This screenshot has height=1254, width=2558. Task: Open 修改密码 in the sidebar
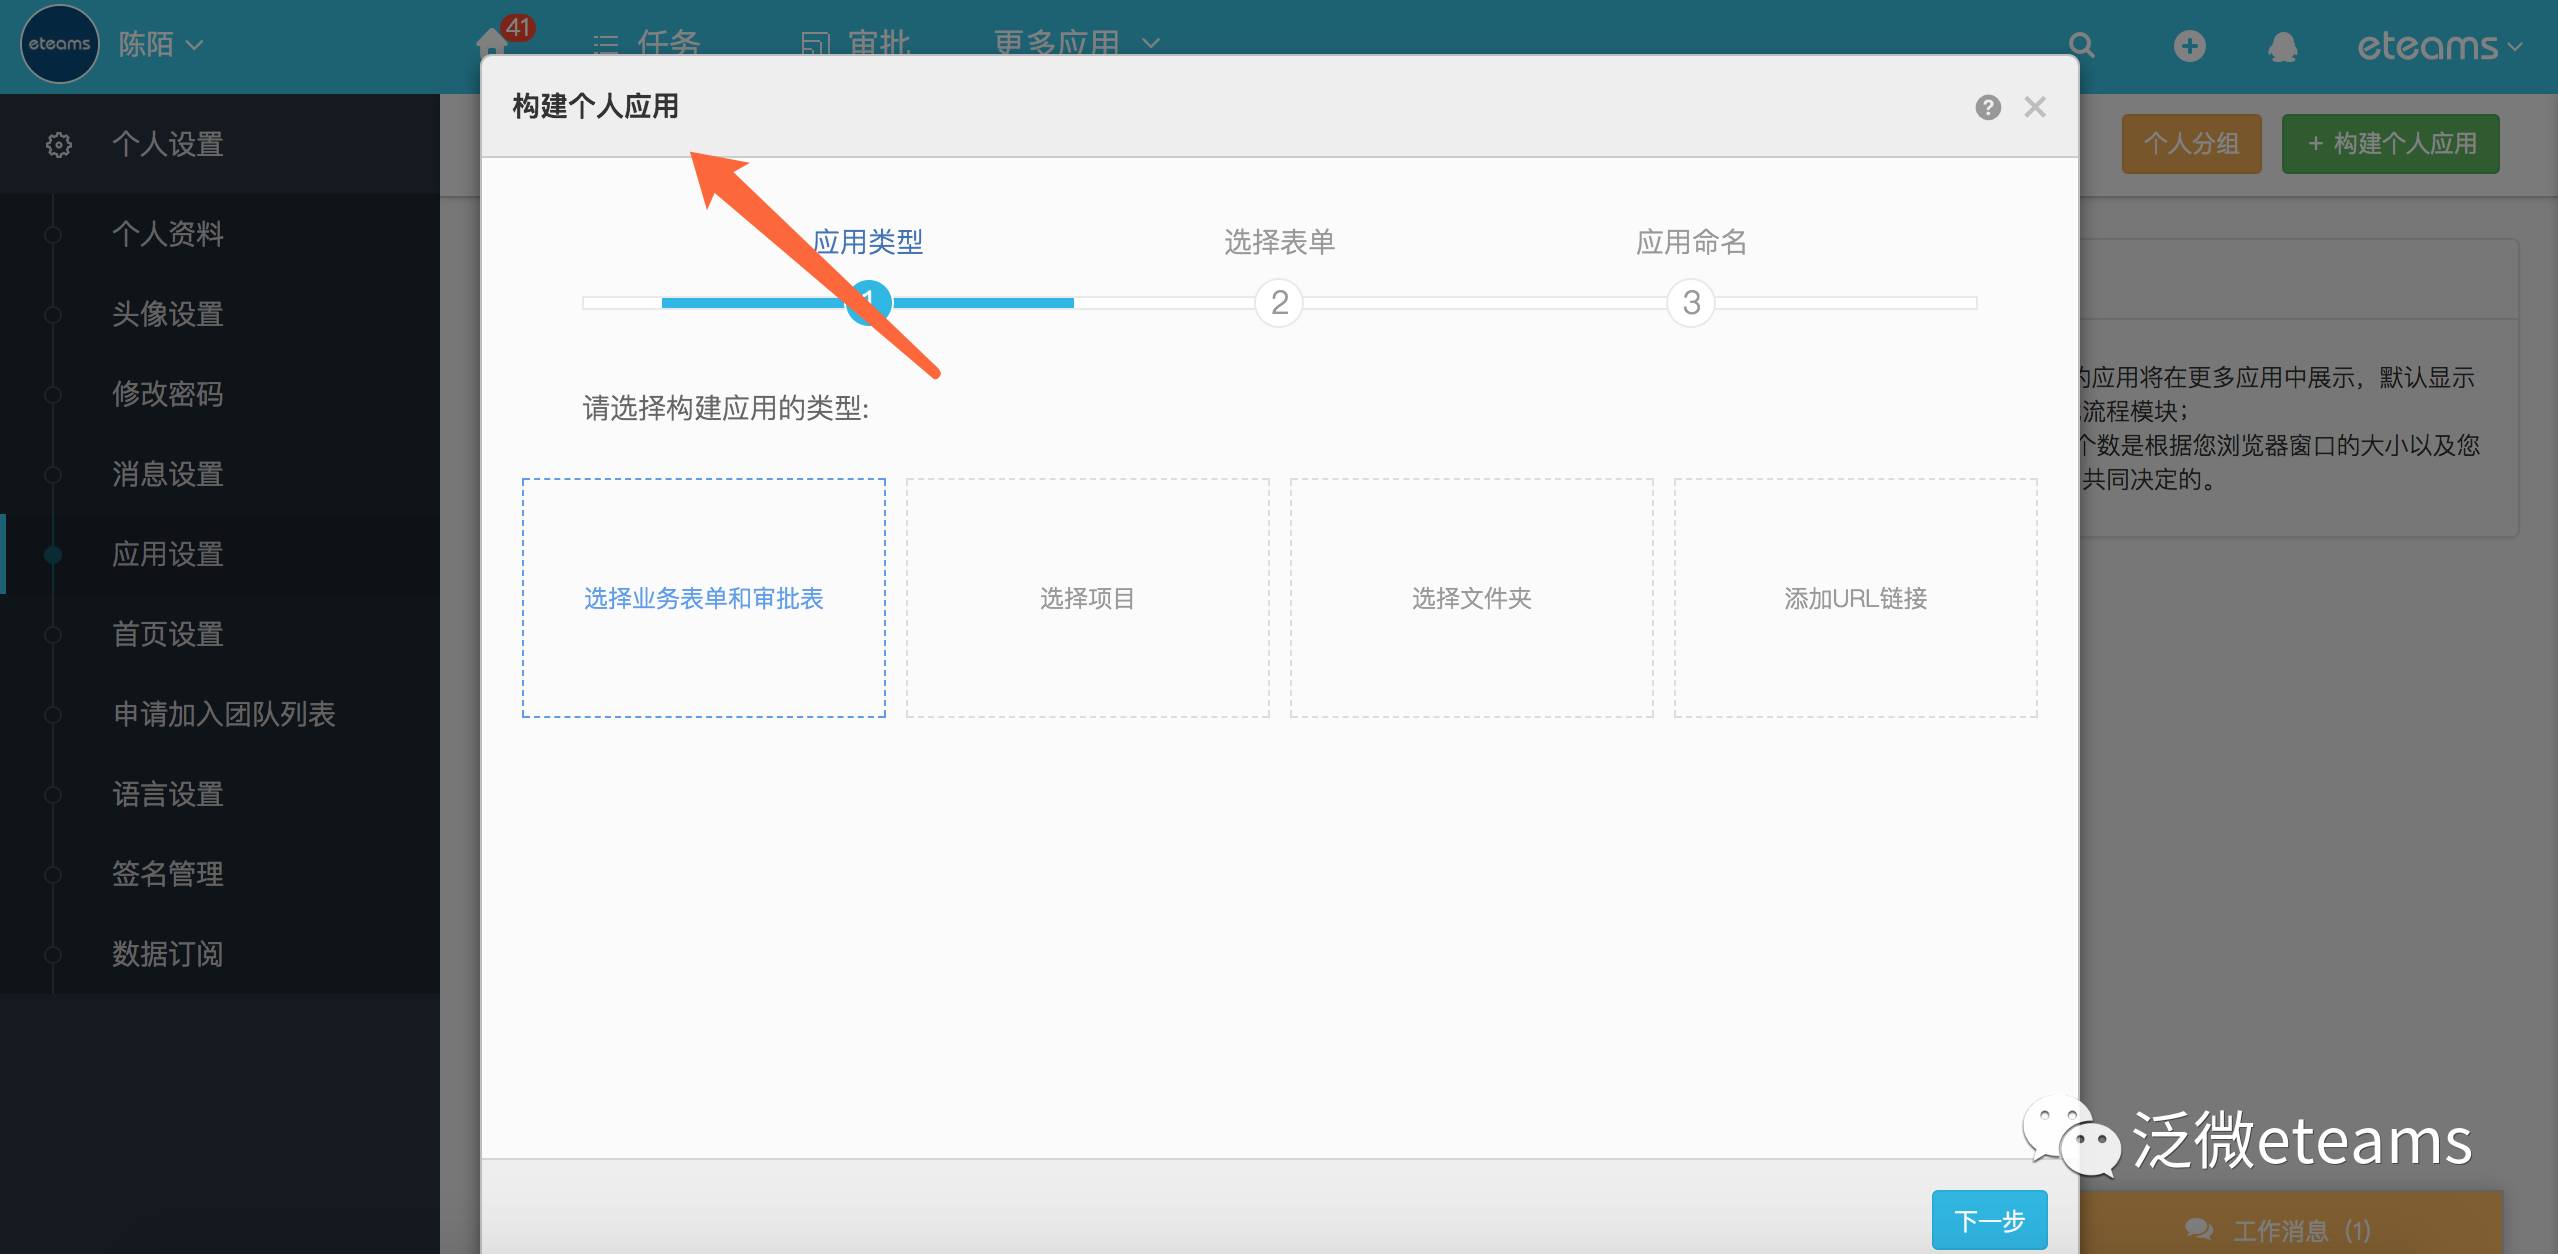(x=168, y=394)
